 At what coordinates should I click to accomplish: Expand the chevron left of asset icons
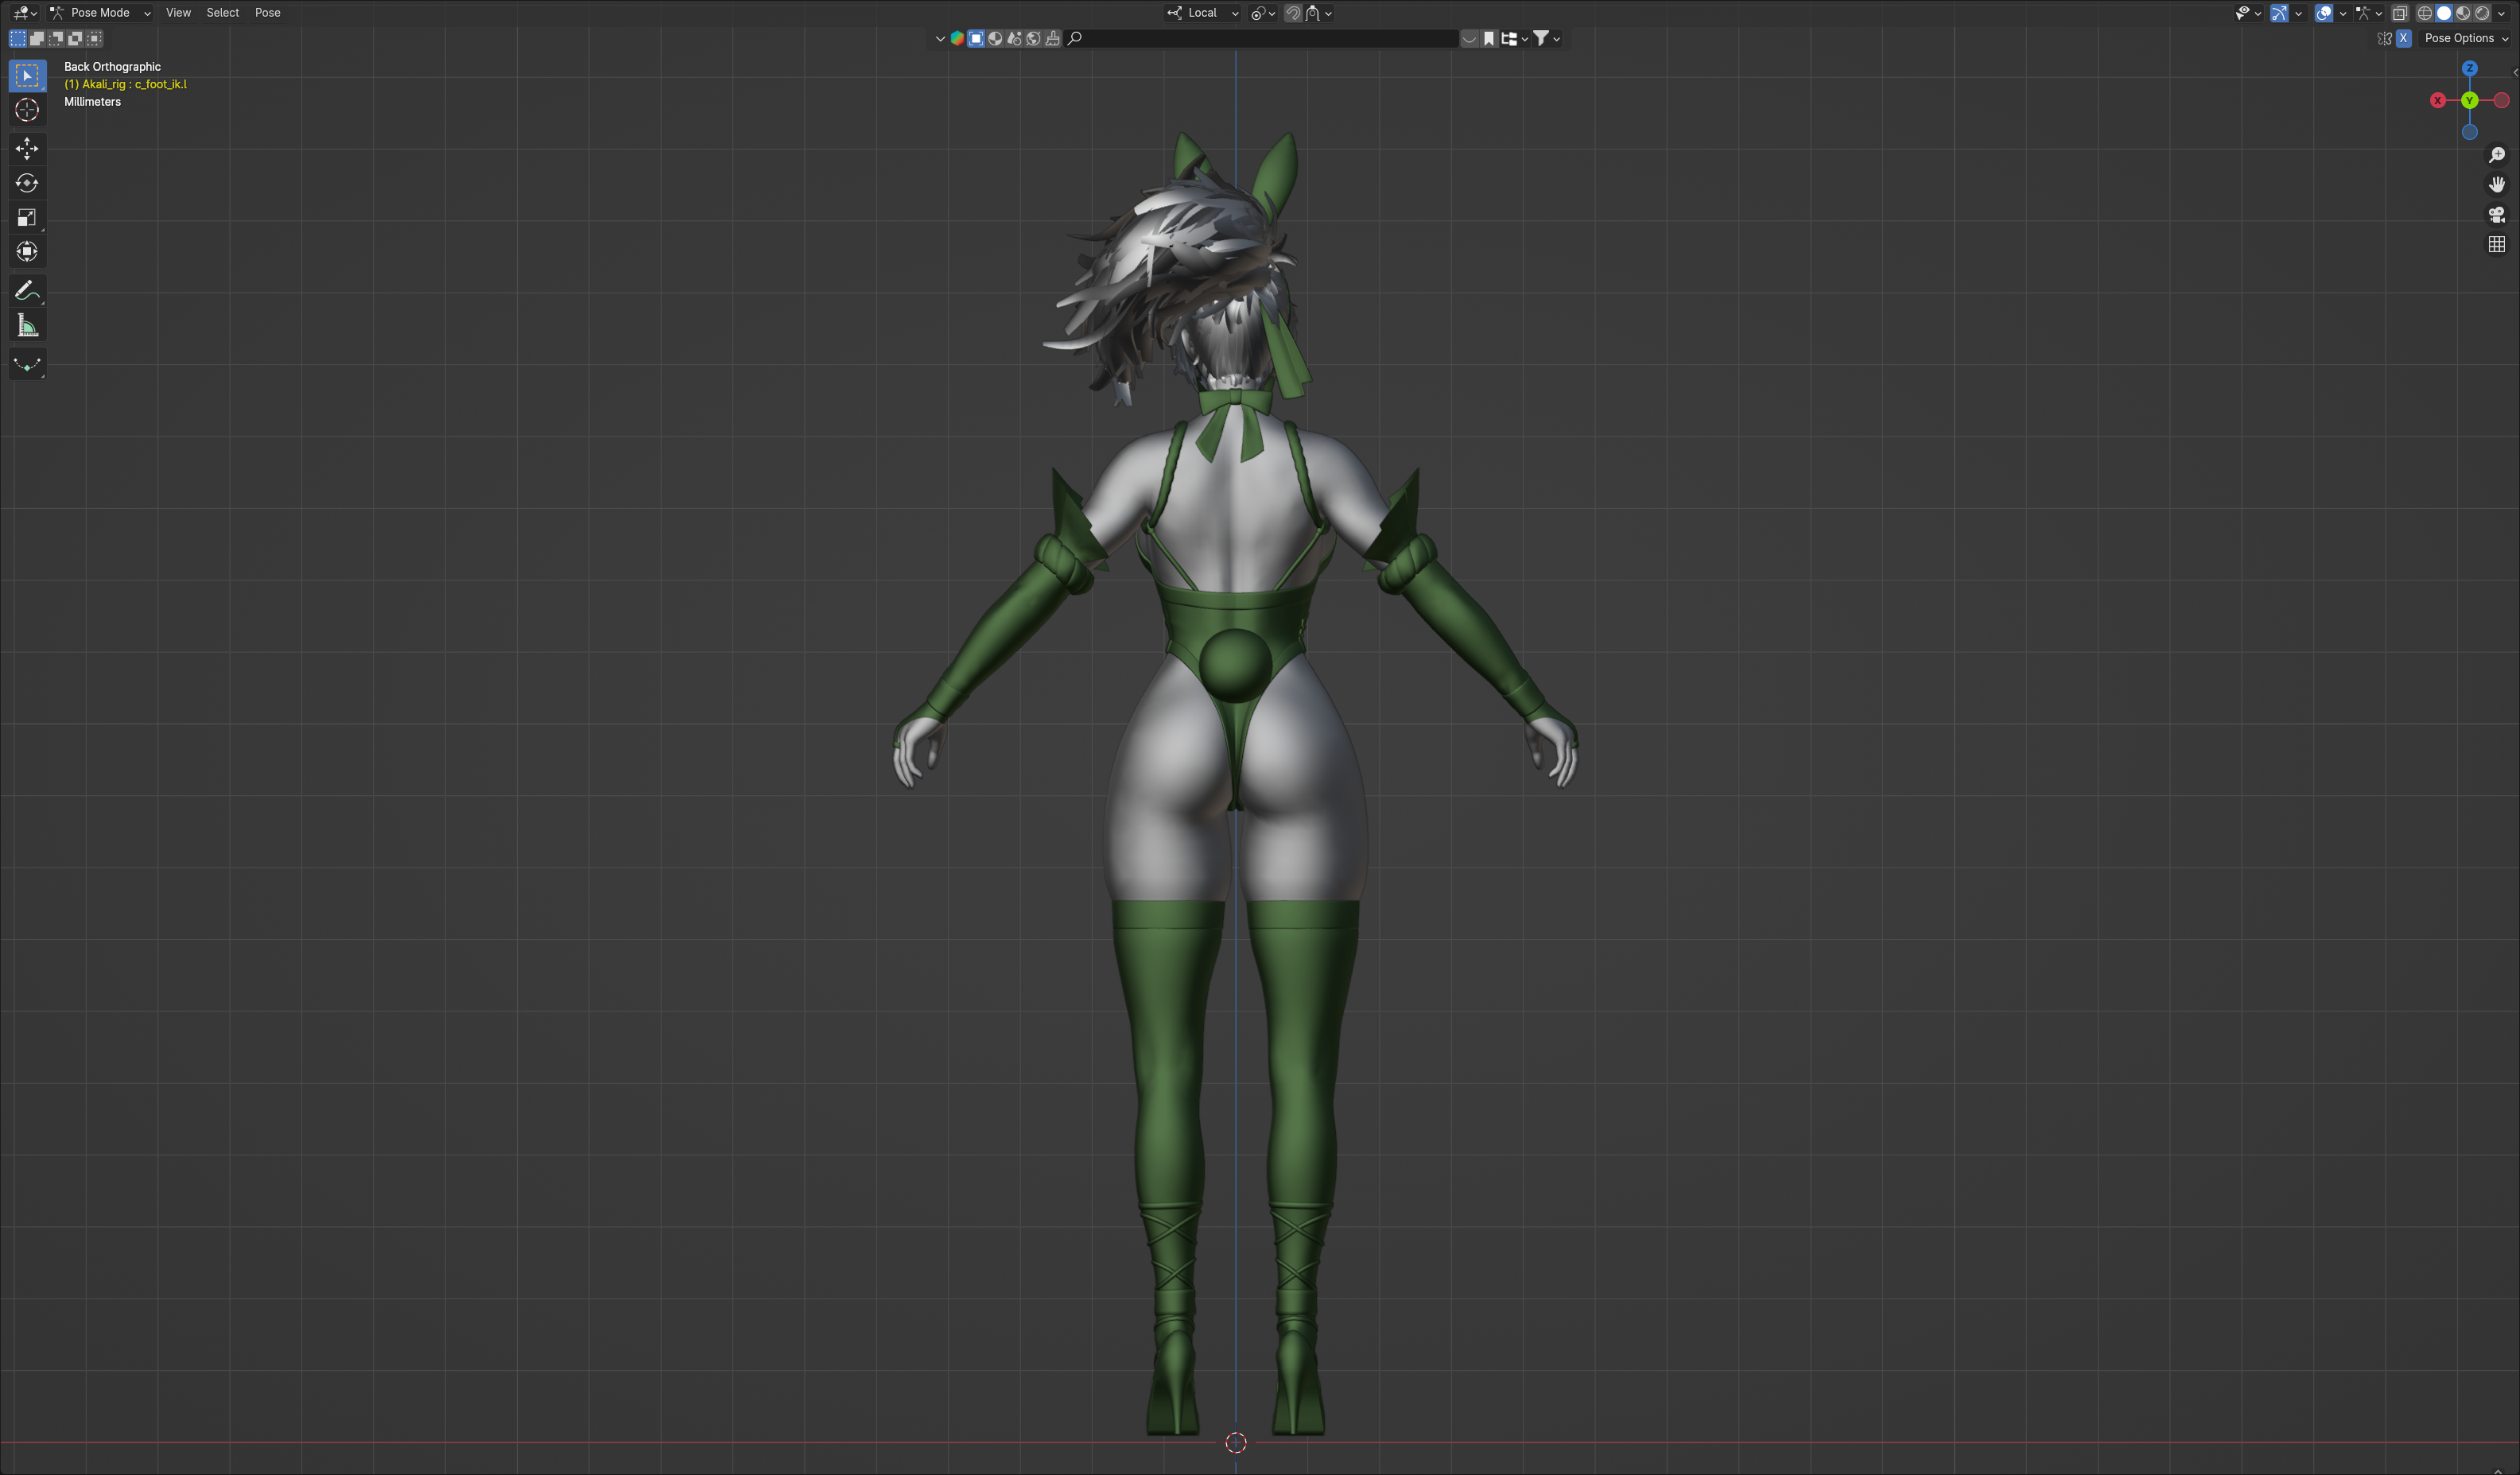tap(940, 39)
